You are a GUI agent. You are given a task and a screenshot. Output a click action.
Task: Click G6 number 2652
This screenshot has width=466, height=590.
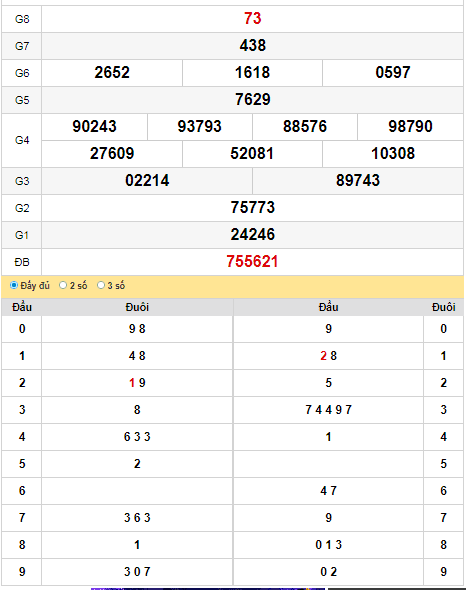(x=112, y=73)
